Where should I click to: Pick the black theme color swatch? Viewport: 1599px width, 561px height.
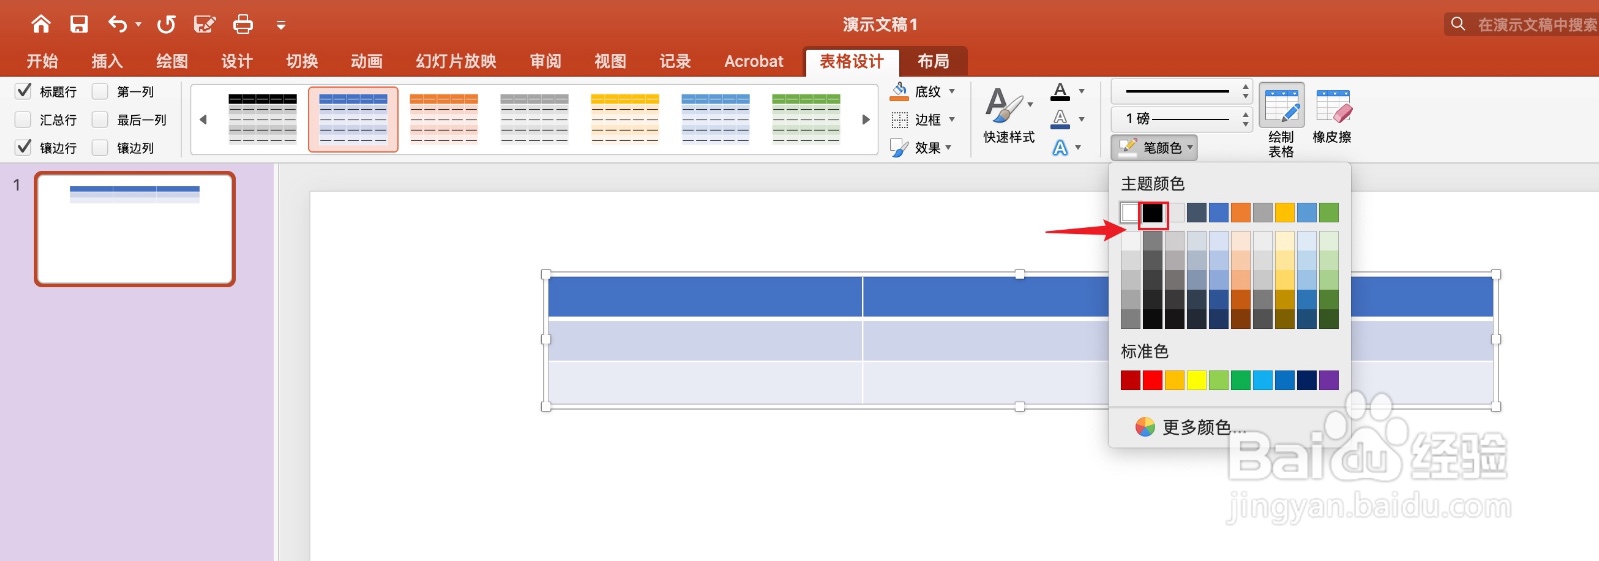click(x=1153, y=213)
